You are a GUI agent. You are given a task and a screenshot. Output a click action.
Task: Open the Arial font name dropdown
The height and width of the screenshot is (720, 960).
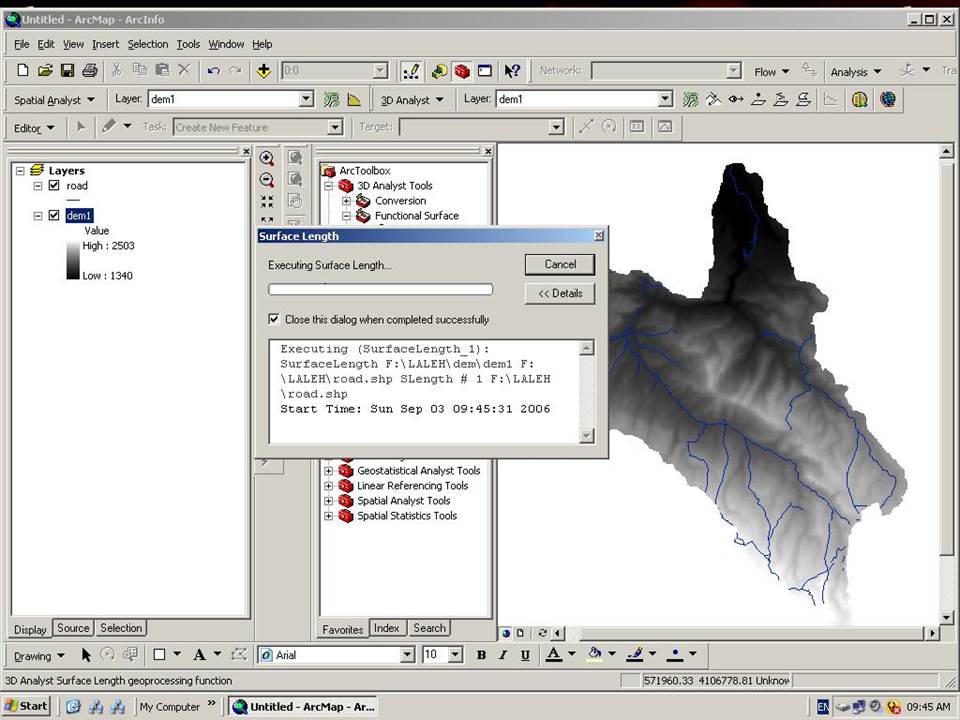pos(407,655)
